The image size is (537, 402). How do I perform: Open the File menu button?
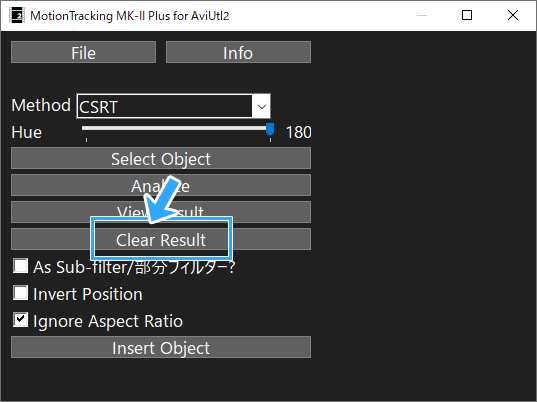[84, 52]
